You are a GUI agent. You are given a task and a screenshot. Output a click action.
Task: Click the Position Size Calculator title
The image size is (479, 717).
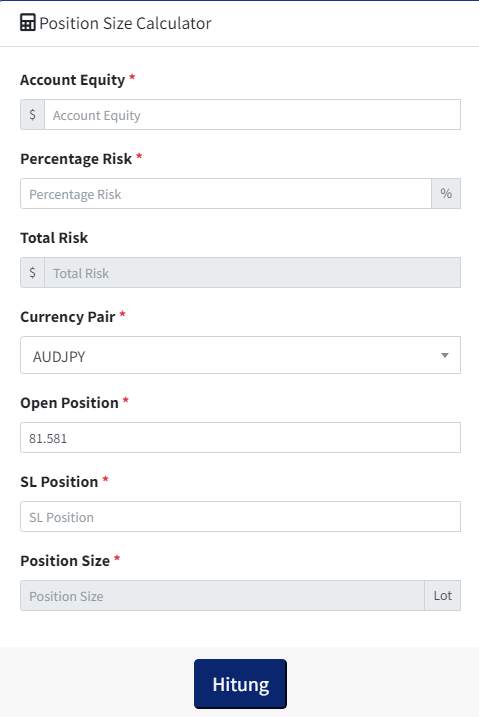tap(125, 23)
